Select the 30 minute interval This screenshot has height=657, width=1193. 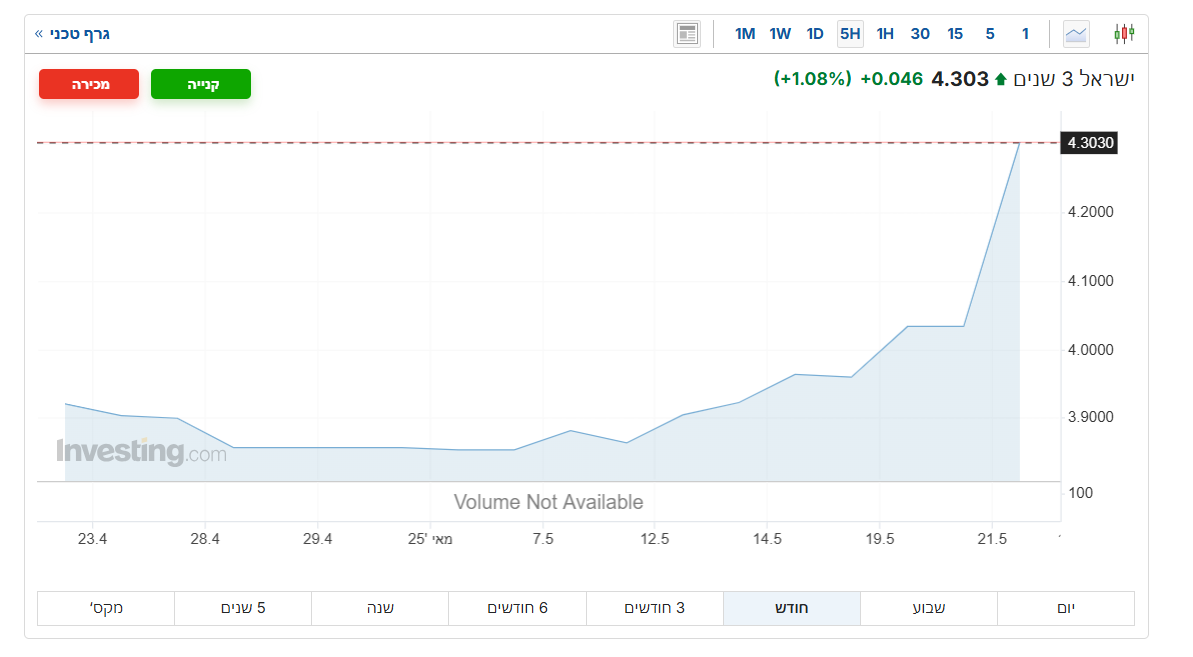(x=920, y=34)
